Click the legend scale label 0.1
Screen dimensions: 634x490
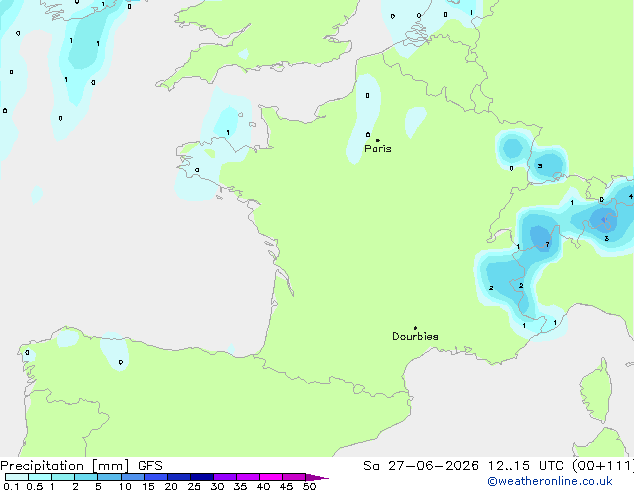tap(11, 486)
